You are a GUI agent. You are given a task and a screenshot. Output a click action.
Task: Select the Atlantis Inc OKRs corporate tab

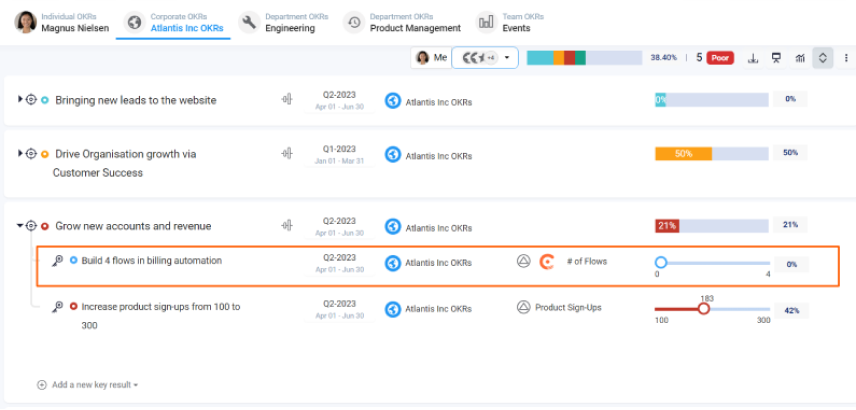point(173,22)
